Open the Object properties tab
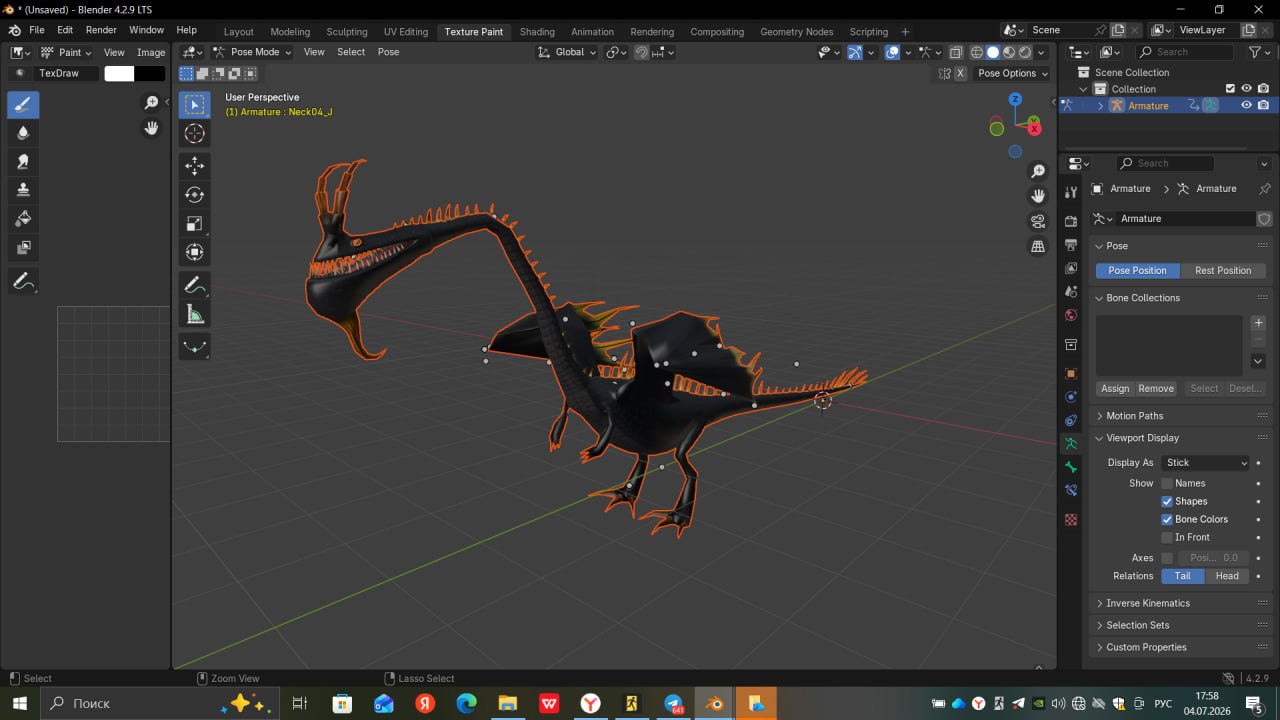 (x=1071, y=373)
